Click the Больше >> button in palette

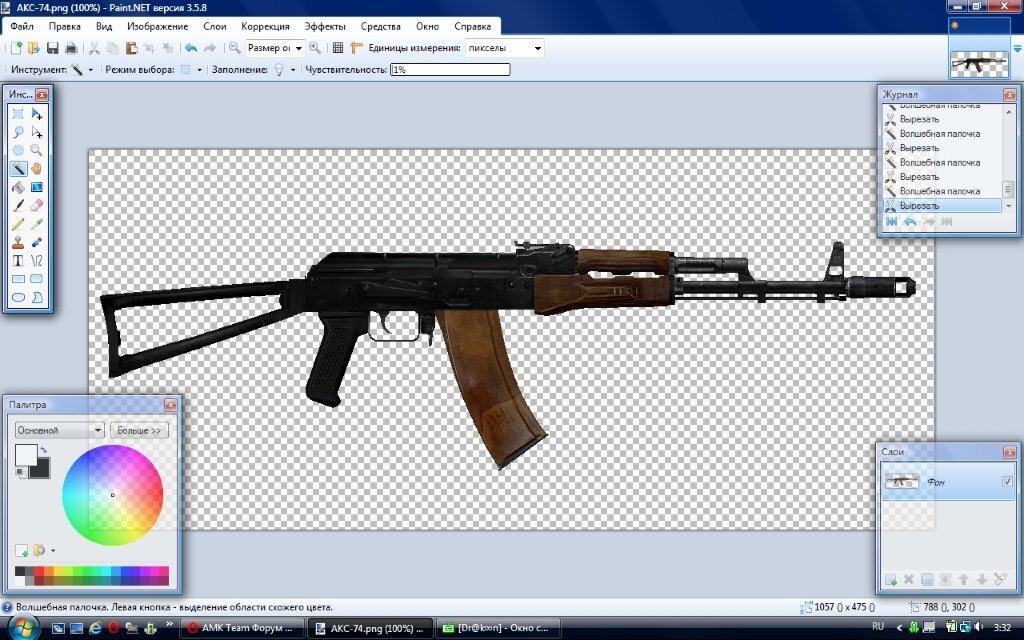[x=139, y=430]
